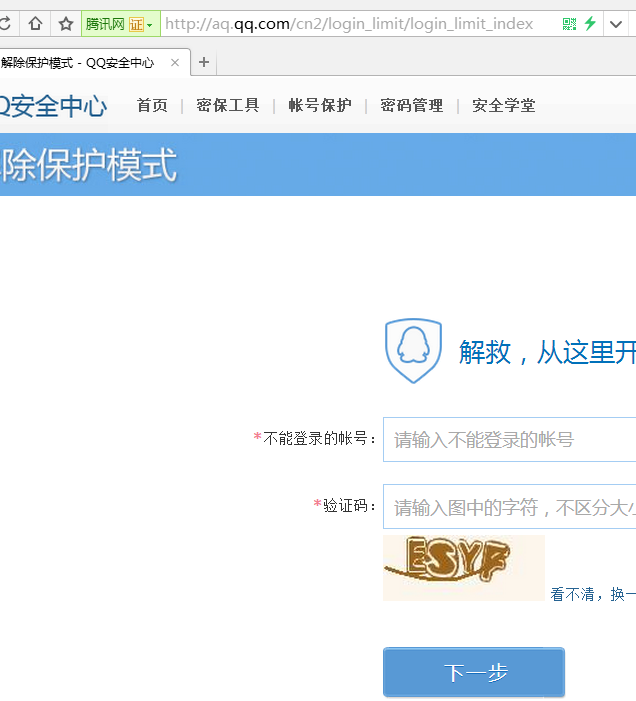The image size is (636, 701).
Task: Reload the page with the refresh icon
Action: click(5, 23)
